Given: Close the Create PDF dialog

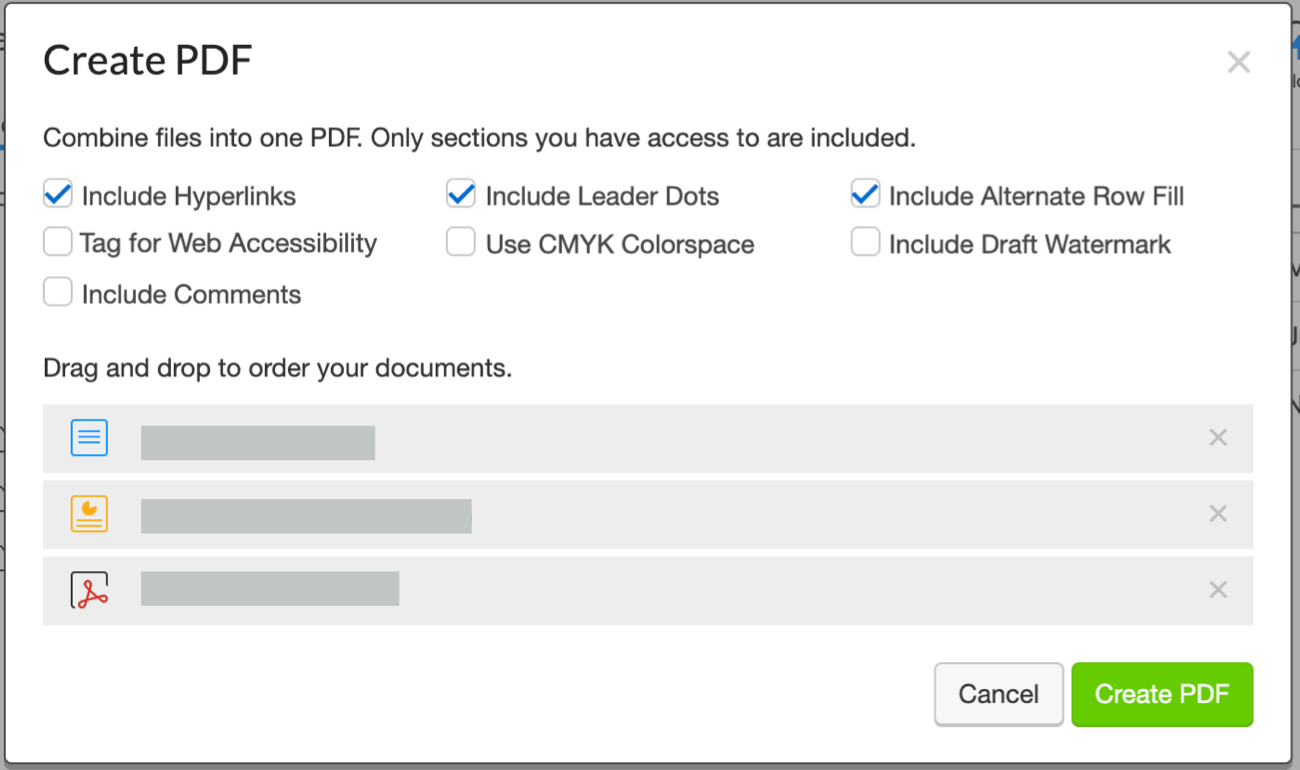Looking at the screenshot, I should (x=1238, y=63).
